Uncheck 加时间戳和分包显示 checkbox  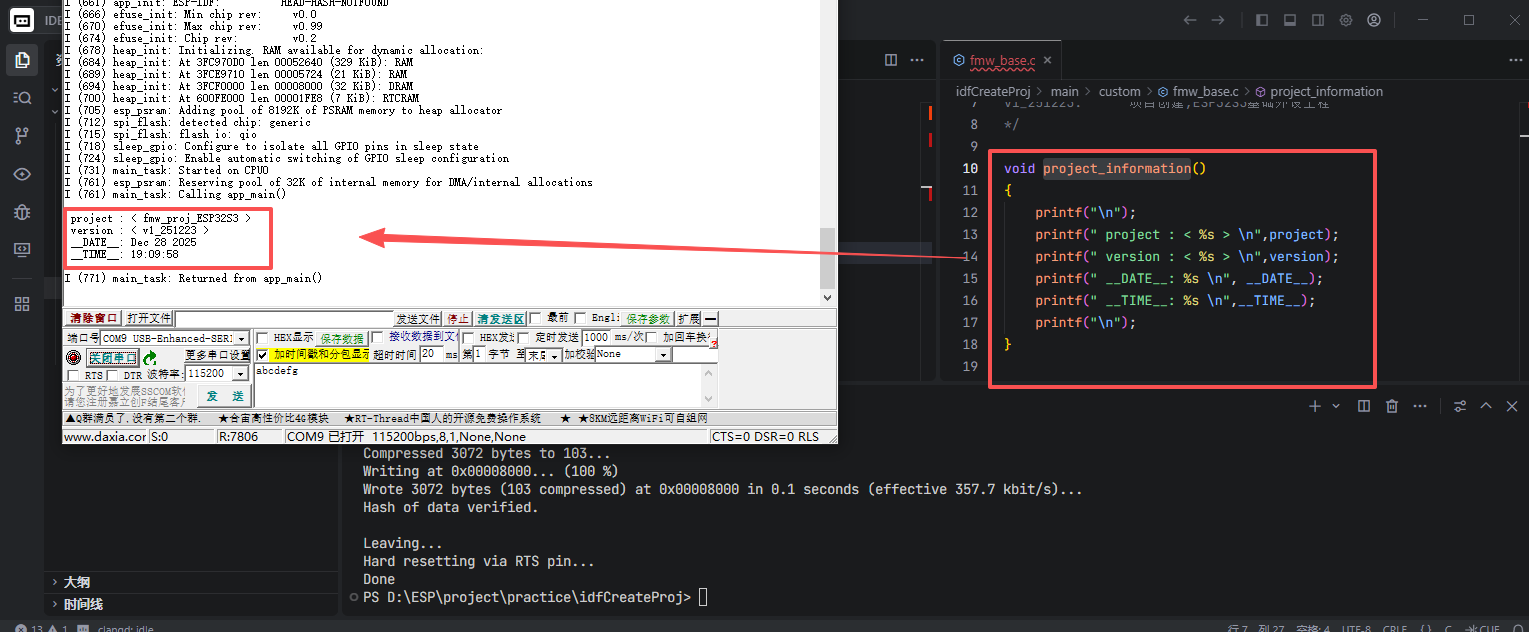pyautogui.click(x=262, y=355)
